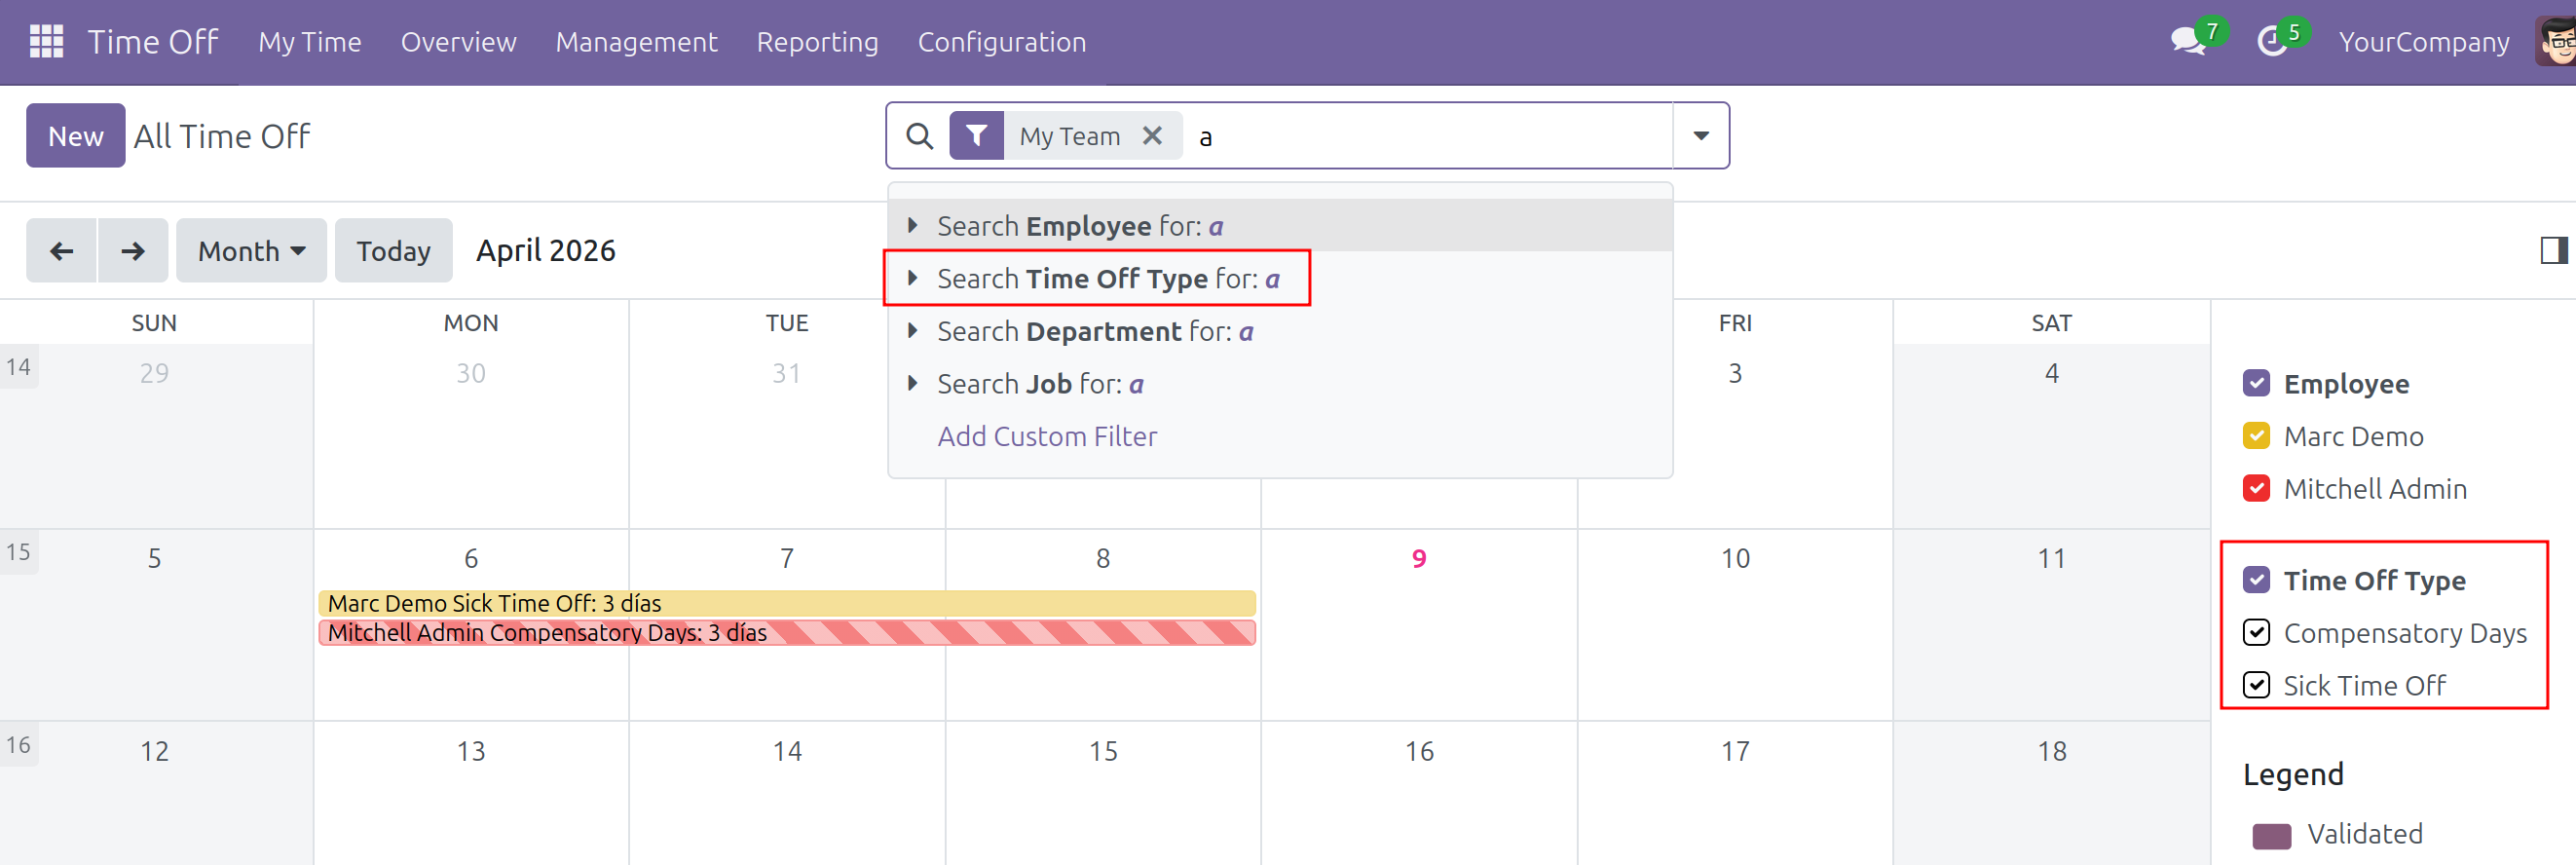Click week number 15 label
This screenshot has width=2576, height=865.
pyautogui.click(x=18, y=552)
